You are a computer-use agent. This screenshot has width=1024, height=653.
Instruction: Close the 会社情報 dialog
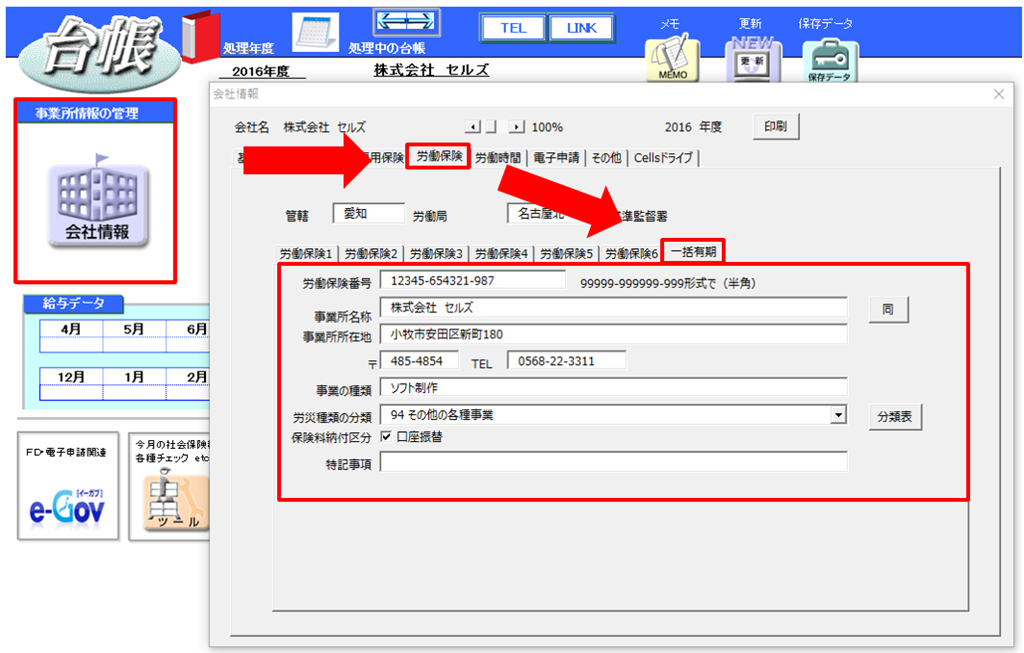999,94
